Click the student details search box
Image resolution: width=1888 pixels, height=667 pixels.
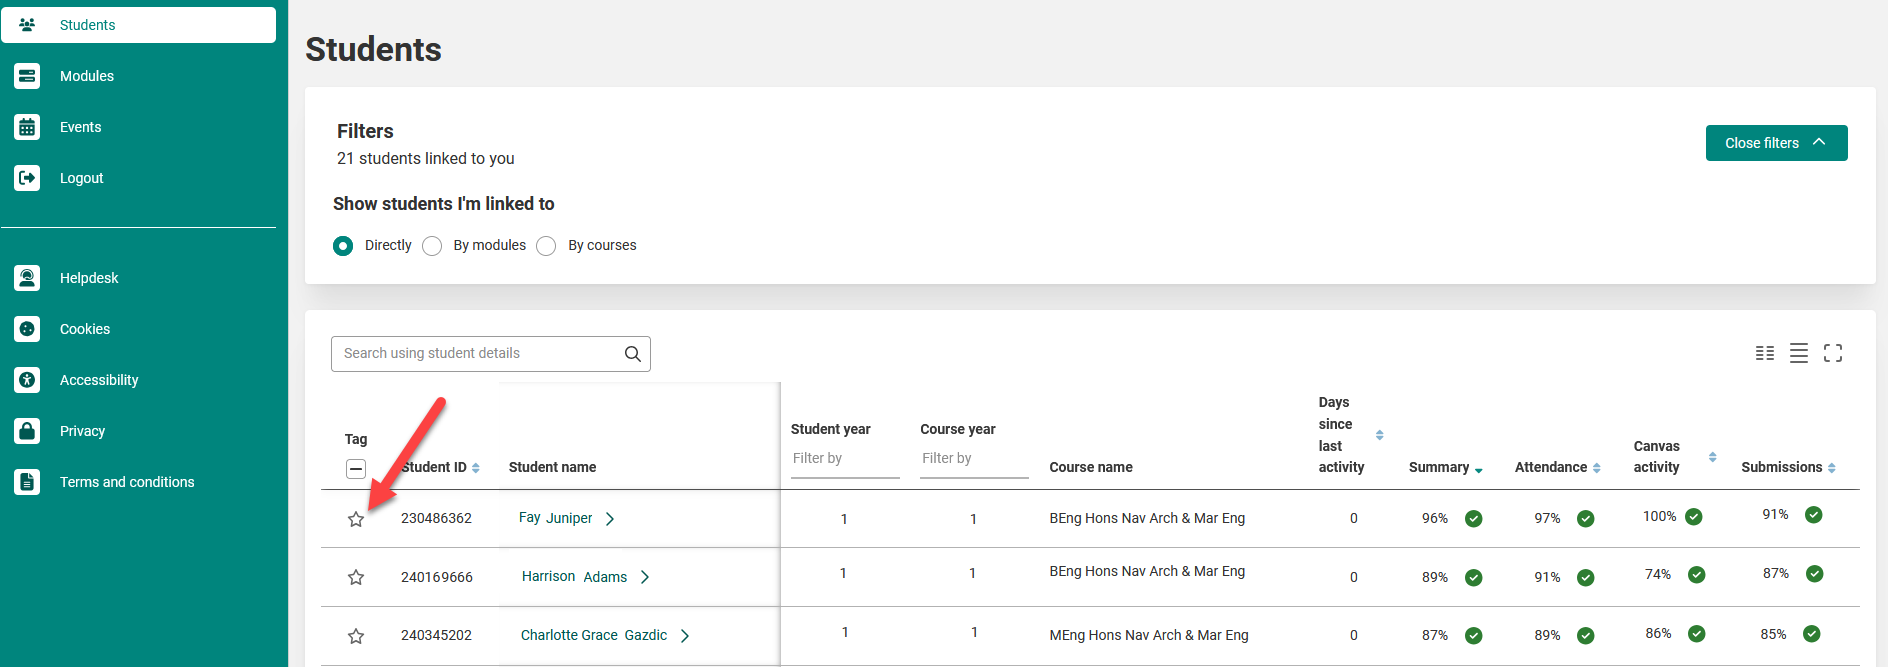coord(478,354)
